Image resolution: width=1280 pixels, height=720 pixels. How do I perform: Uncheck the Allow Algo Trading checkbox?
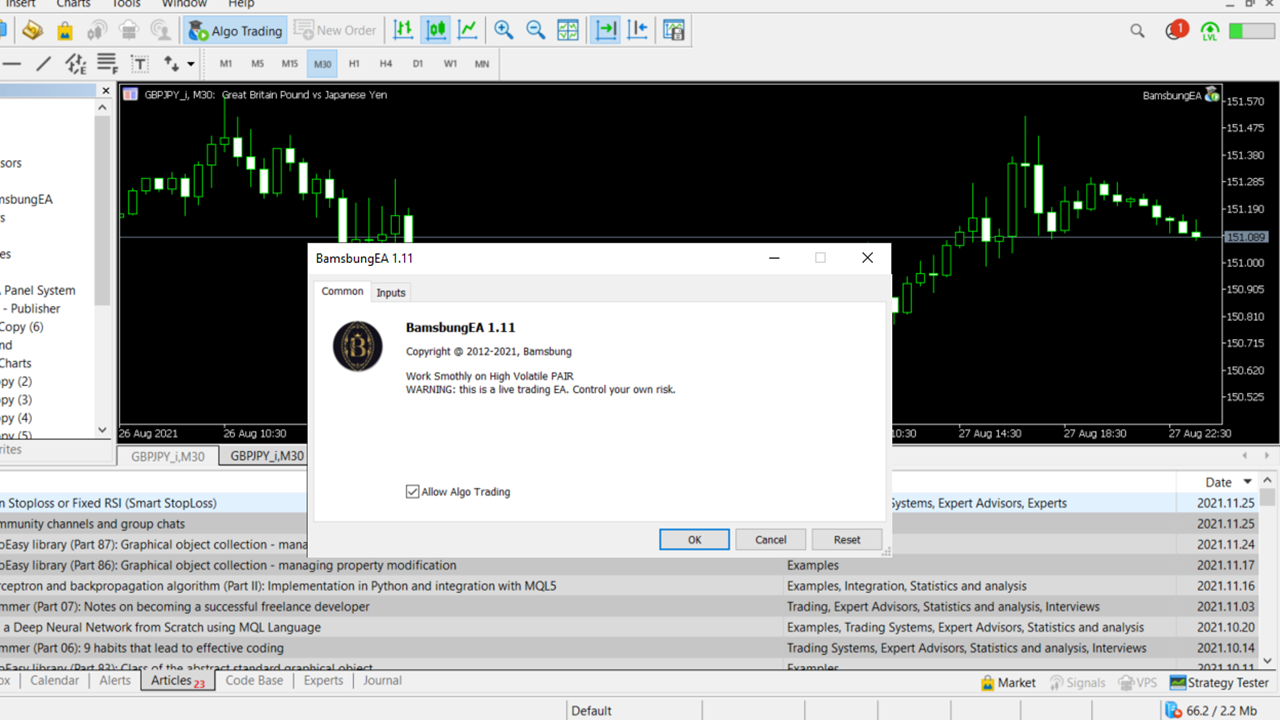click(x=413, y=492)
